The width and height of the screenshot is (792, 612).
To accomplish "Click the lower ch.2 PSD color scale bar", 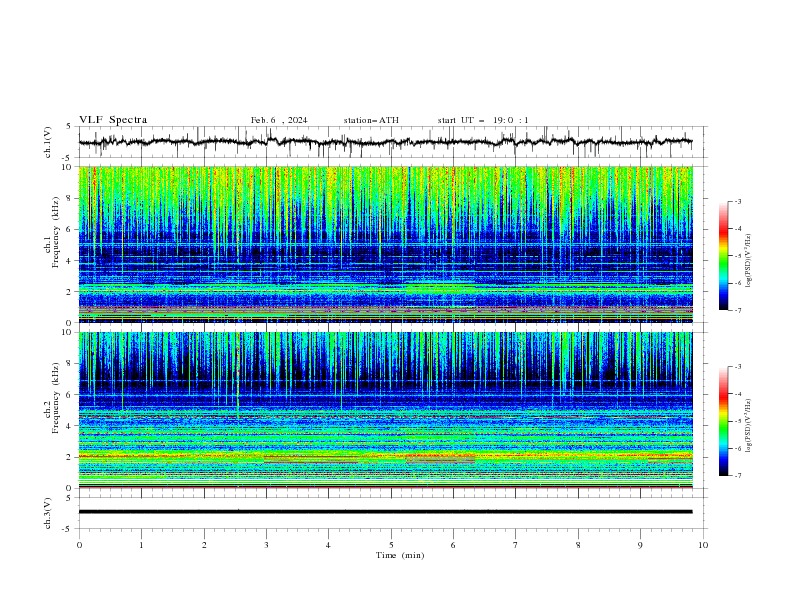I will (724, 421).
